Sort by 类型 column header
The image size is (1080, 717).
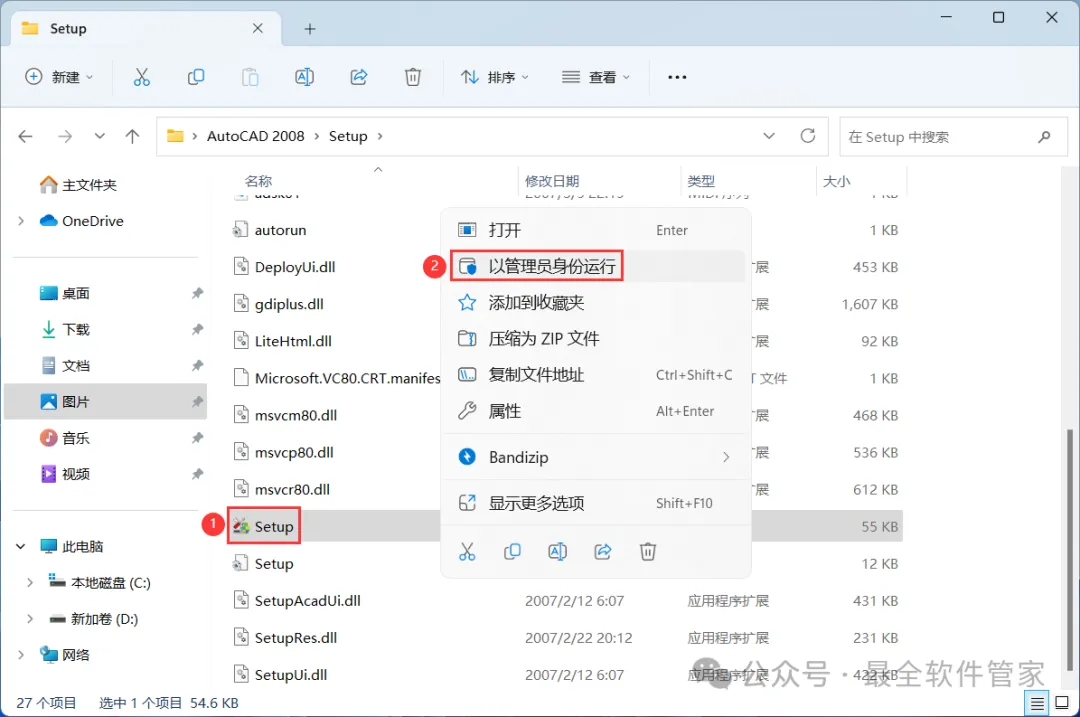tap(700, 181)
